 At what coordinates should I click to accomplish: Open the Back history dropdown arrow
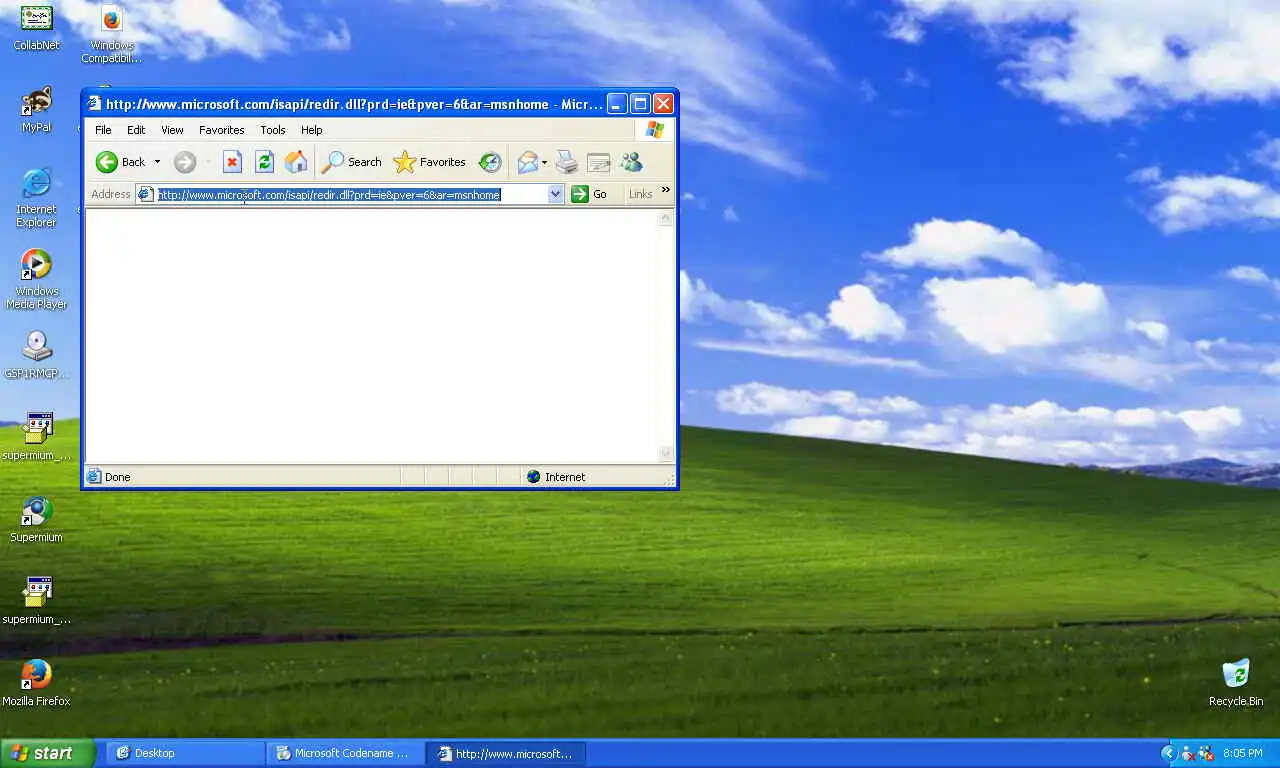tap(157, 162)
